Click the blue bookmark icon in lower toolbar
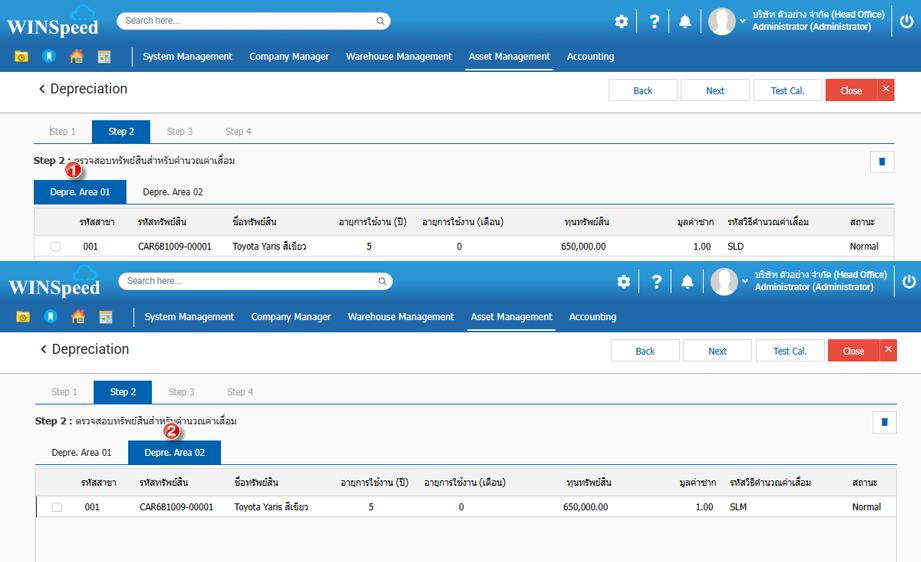 click(x=50, y=317)
